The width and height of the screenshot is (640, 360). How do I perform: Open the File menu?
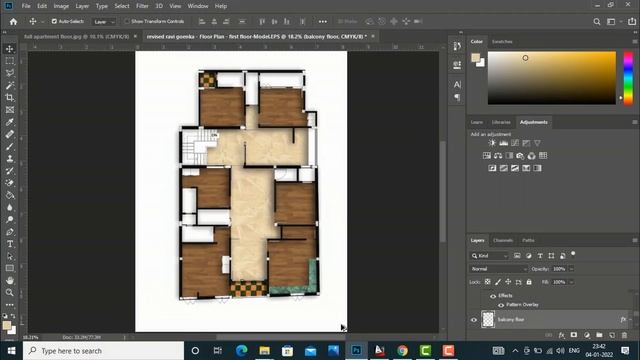(26, 6)
